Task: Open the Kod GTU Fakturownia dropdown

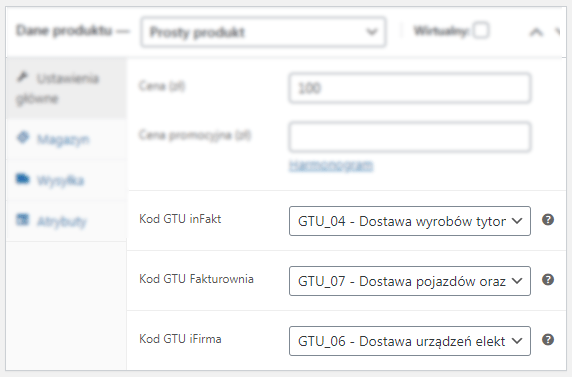Action: tap(410, 281)
